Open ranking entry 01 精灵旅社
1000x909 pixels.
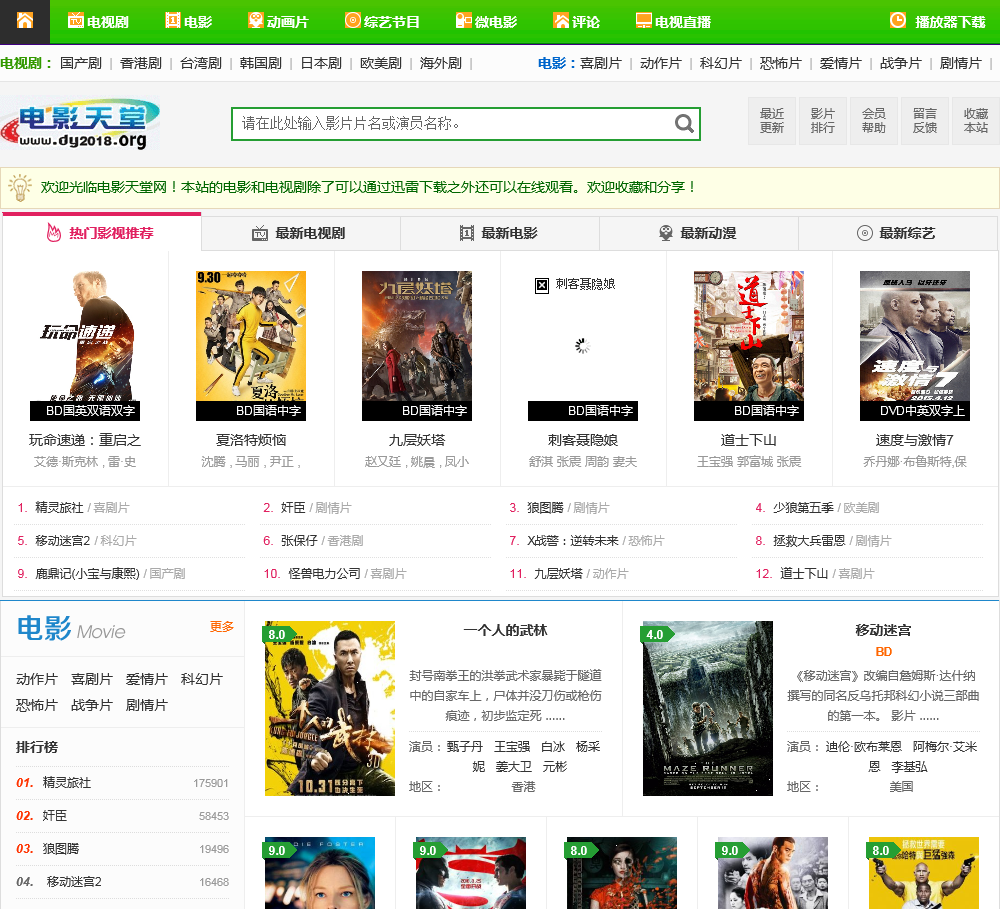(67, 783)
